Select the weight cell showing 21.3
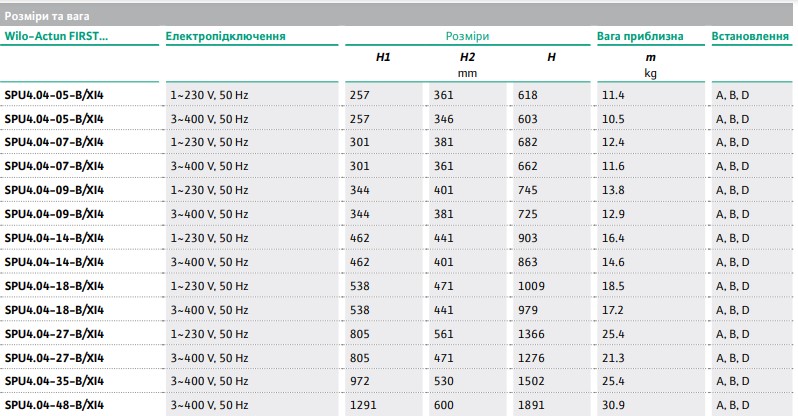This screenshot has width=798, height=416. tap(613, 358)
